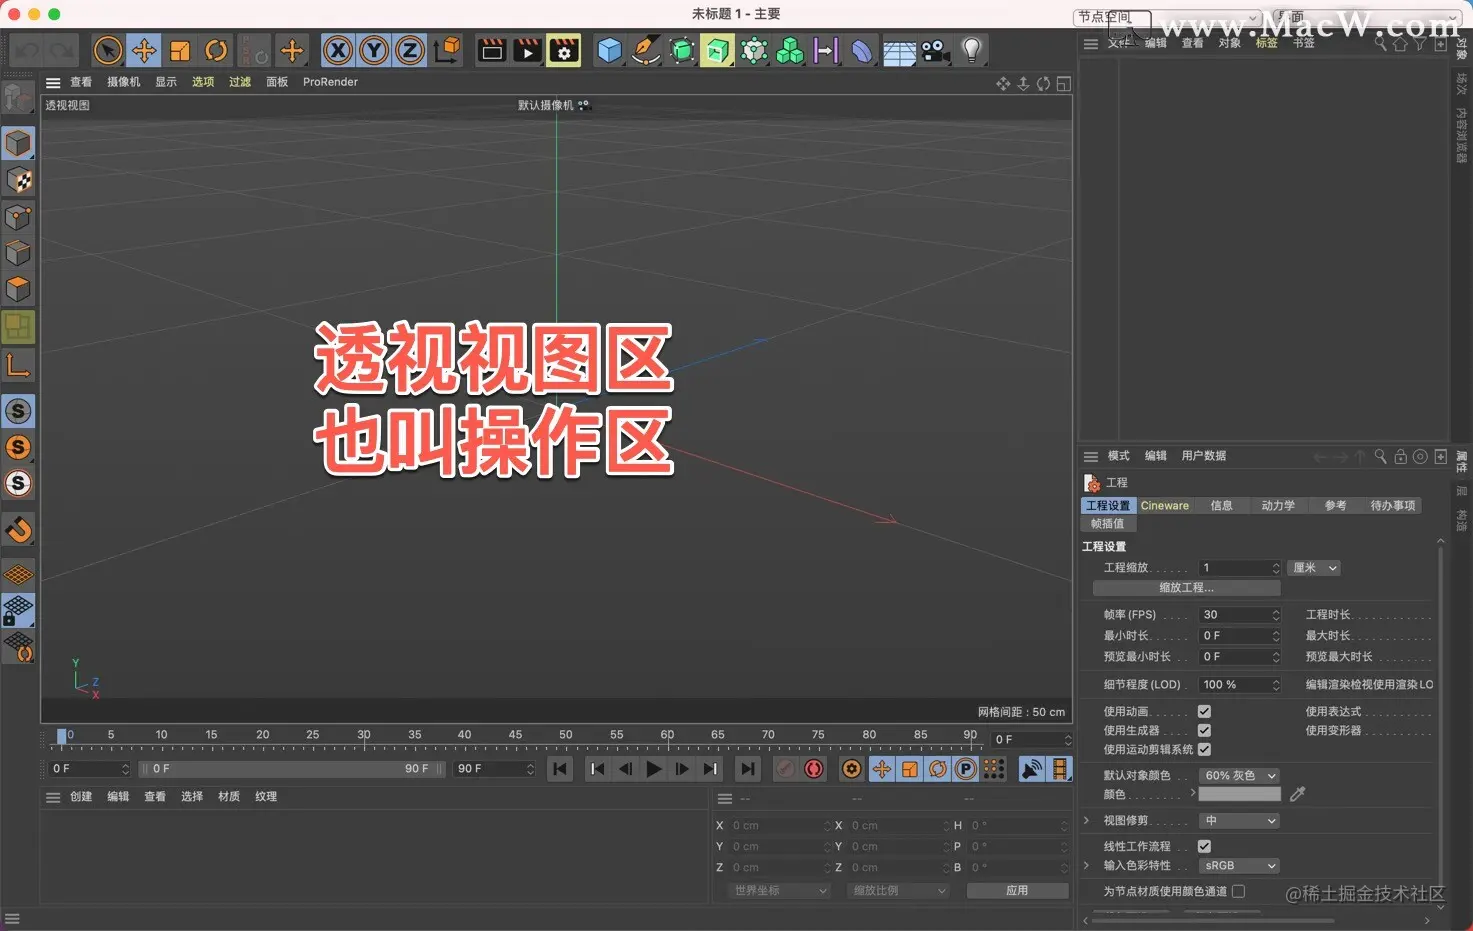Uncheck 线性工作流程 checkbox
This screenshot has width=1473, height=931.
(1205, 847)
